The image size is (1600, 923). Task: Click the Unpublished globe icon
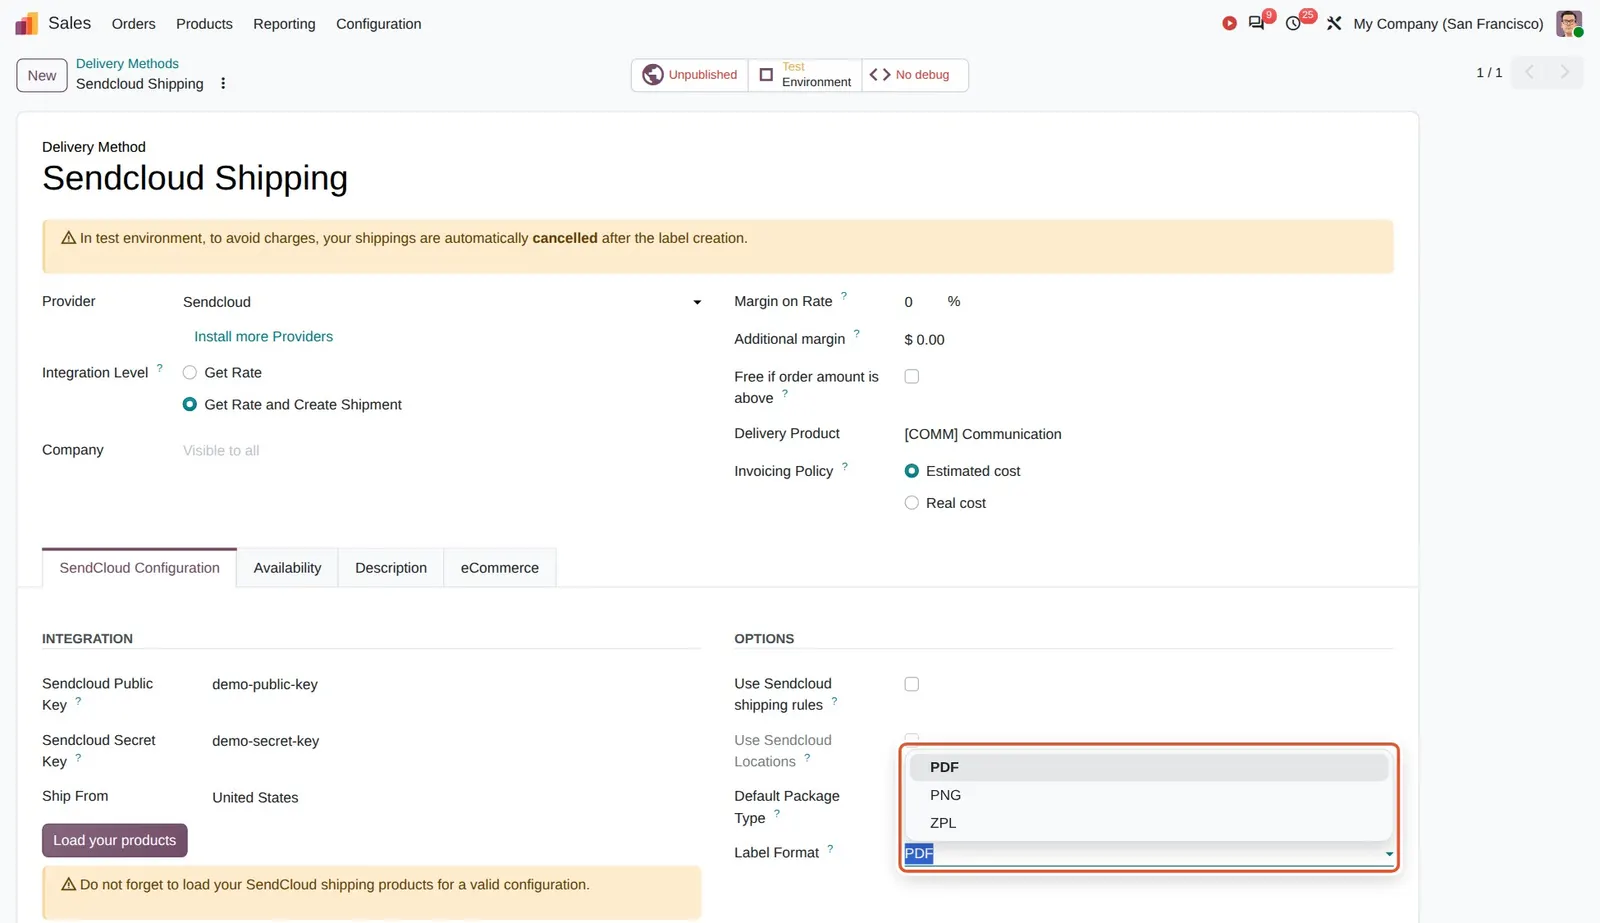coord(653,75)
